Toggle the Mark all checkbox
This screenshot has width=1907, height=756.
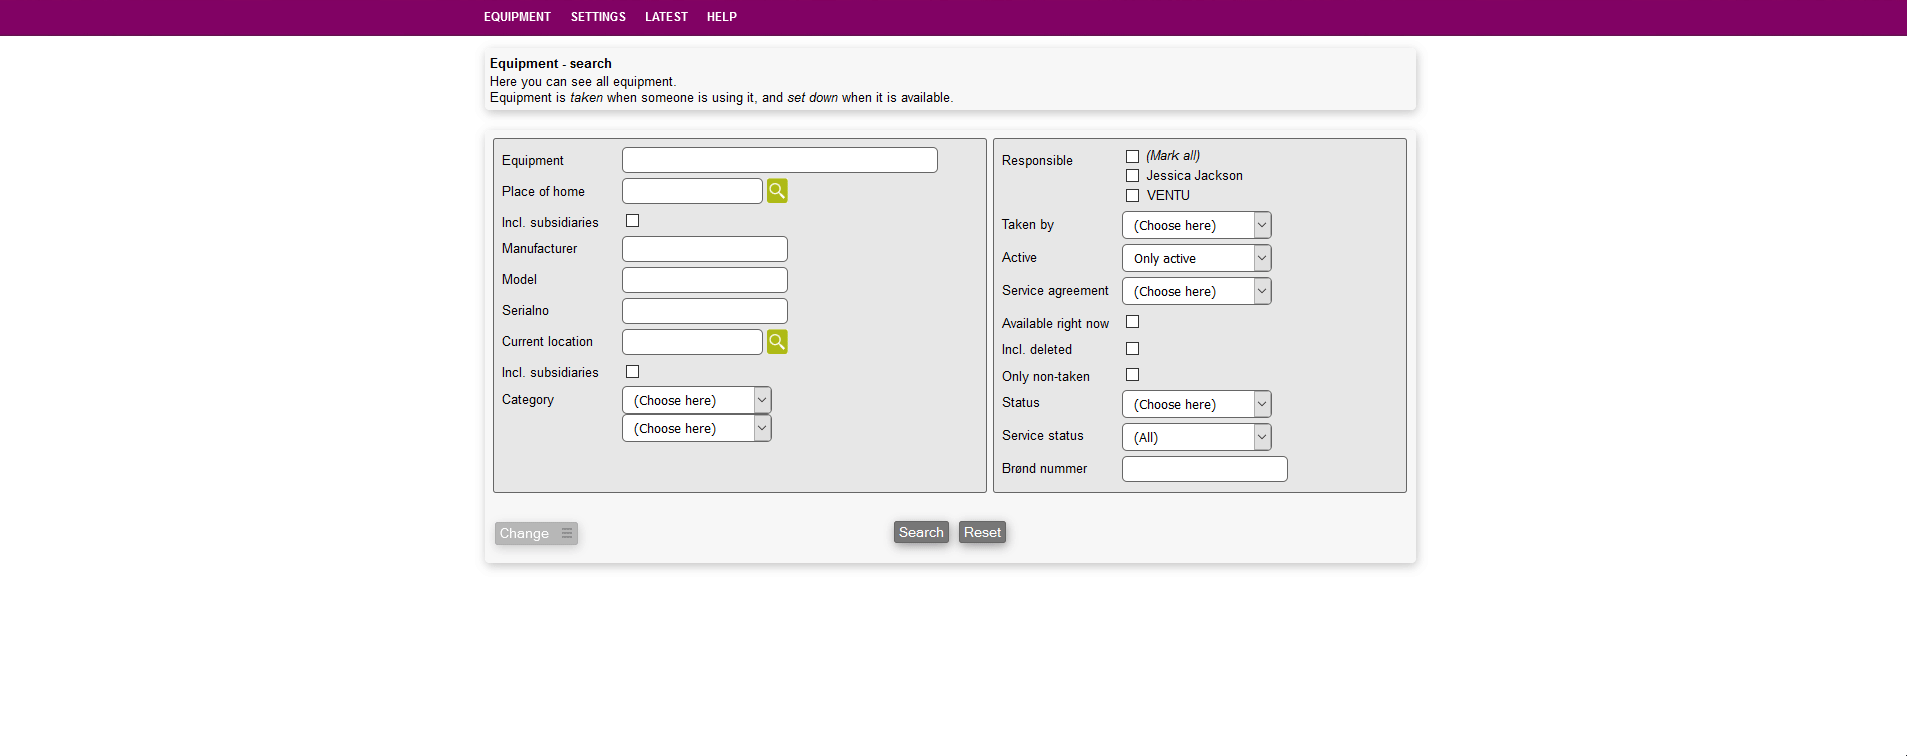[x=1132, y=156]
